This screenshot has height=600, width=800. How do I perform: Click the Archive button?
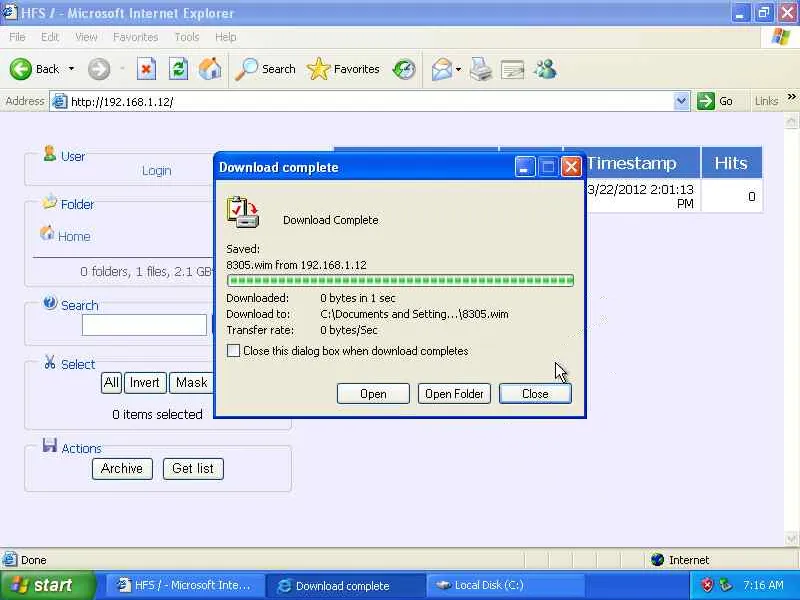(122, 468)
